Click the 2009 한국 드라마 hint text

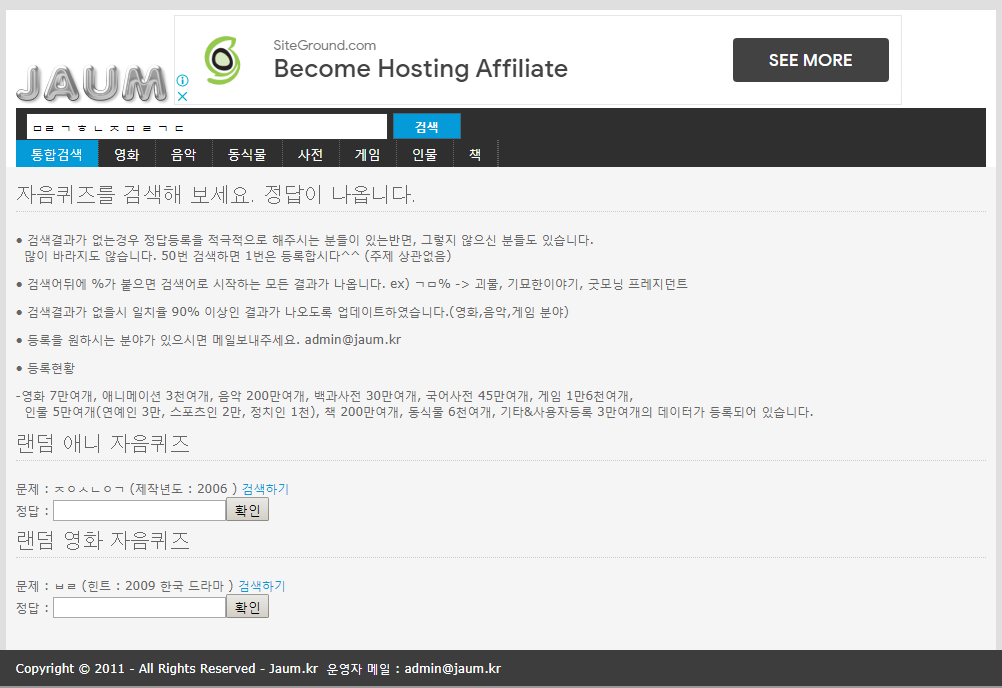tap(174, 586)
